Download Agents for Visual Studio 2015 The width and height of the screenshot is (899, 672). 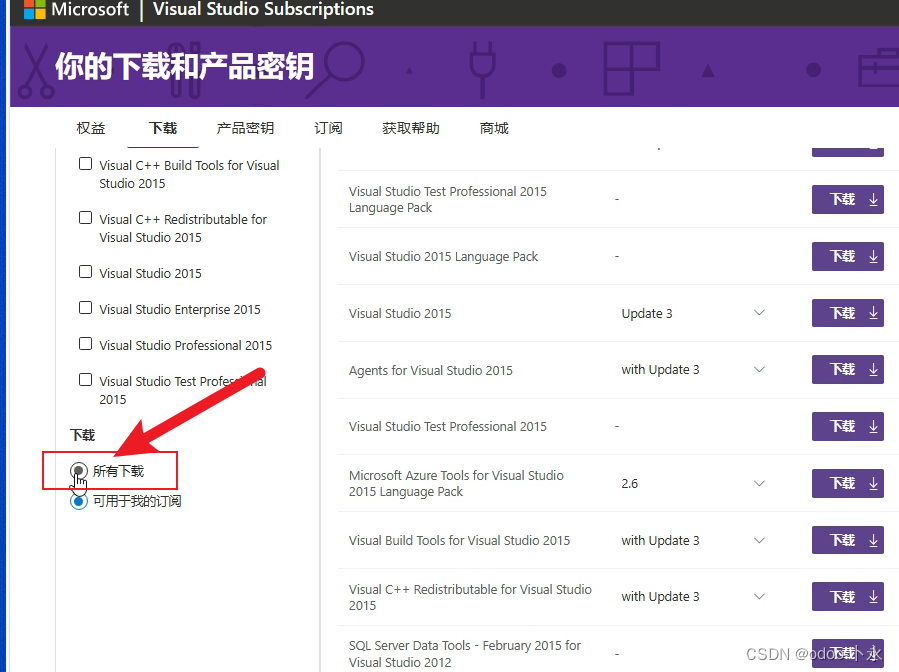(847, 369)
